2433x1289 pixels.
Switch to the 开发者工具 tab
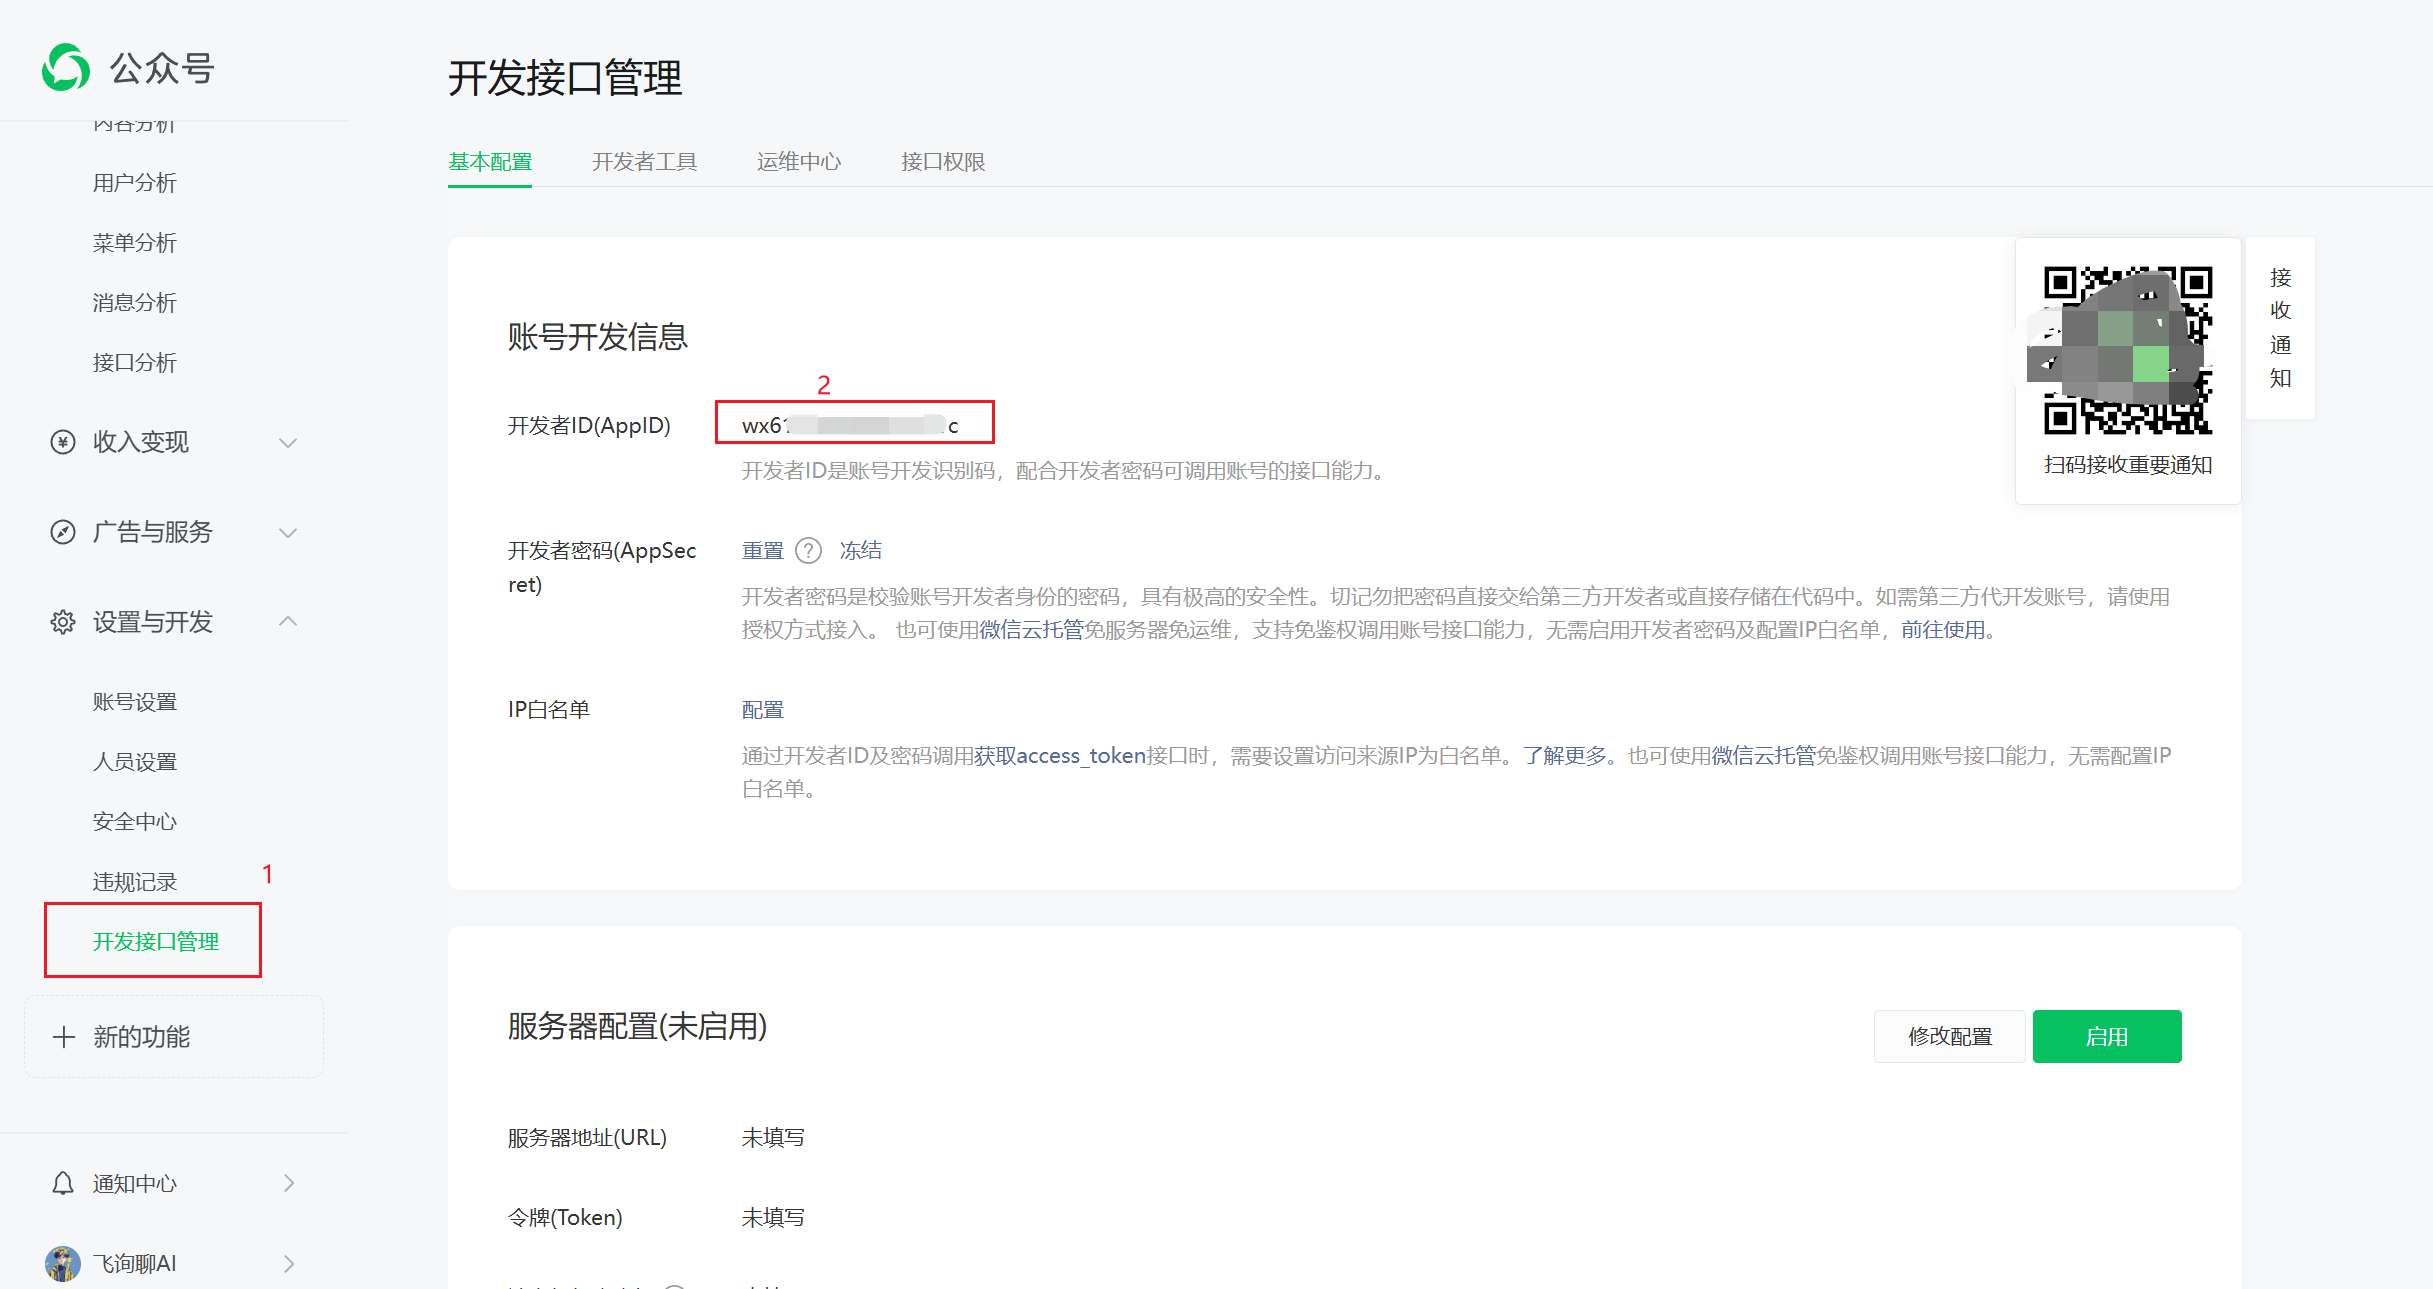[644, 162]
